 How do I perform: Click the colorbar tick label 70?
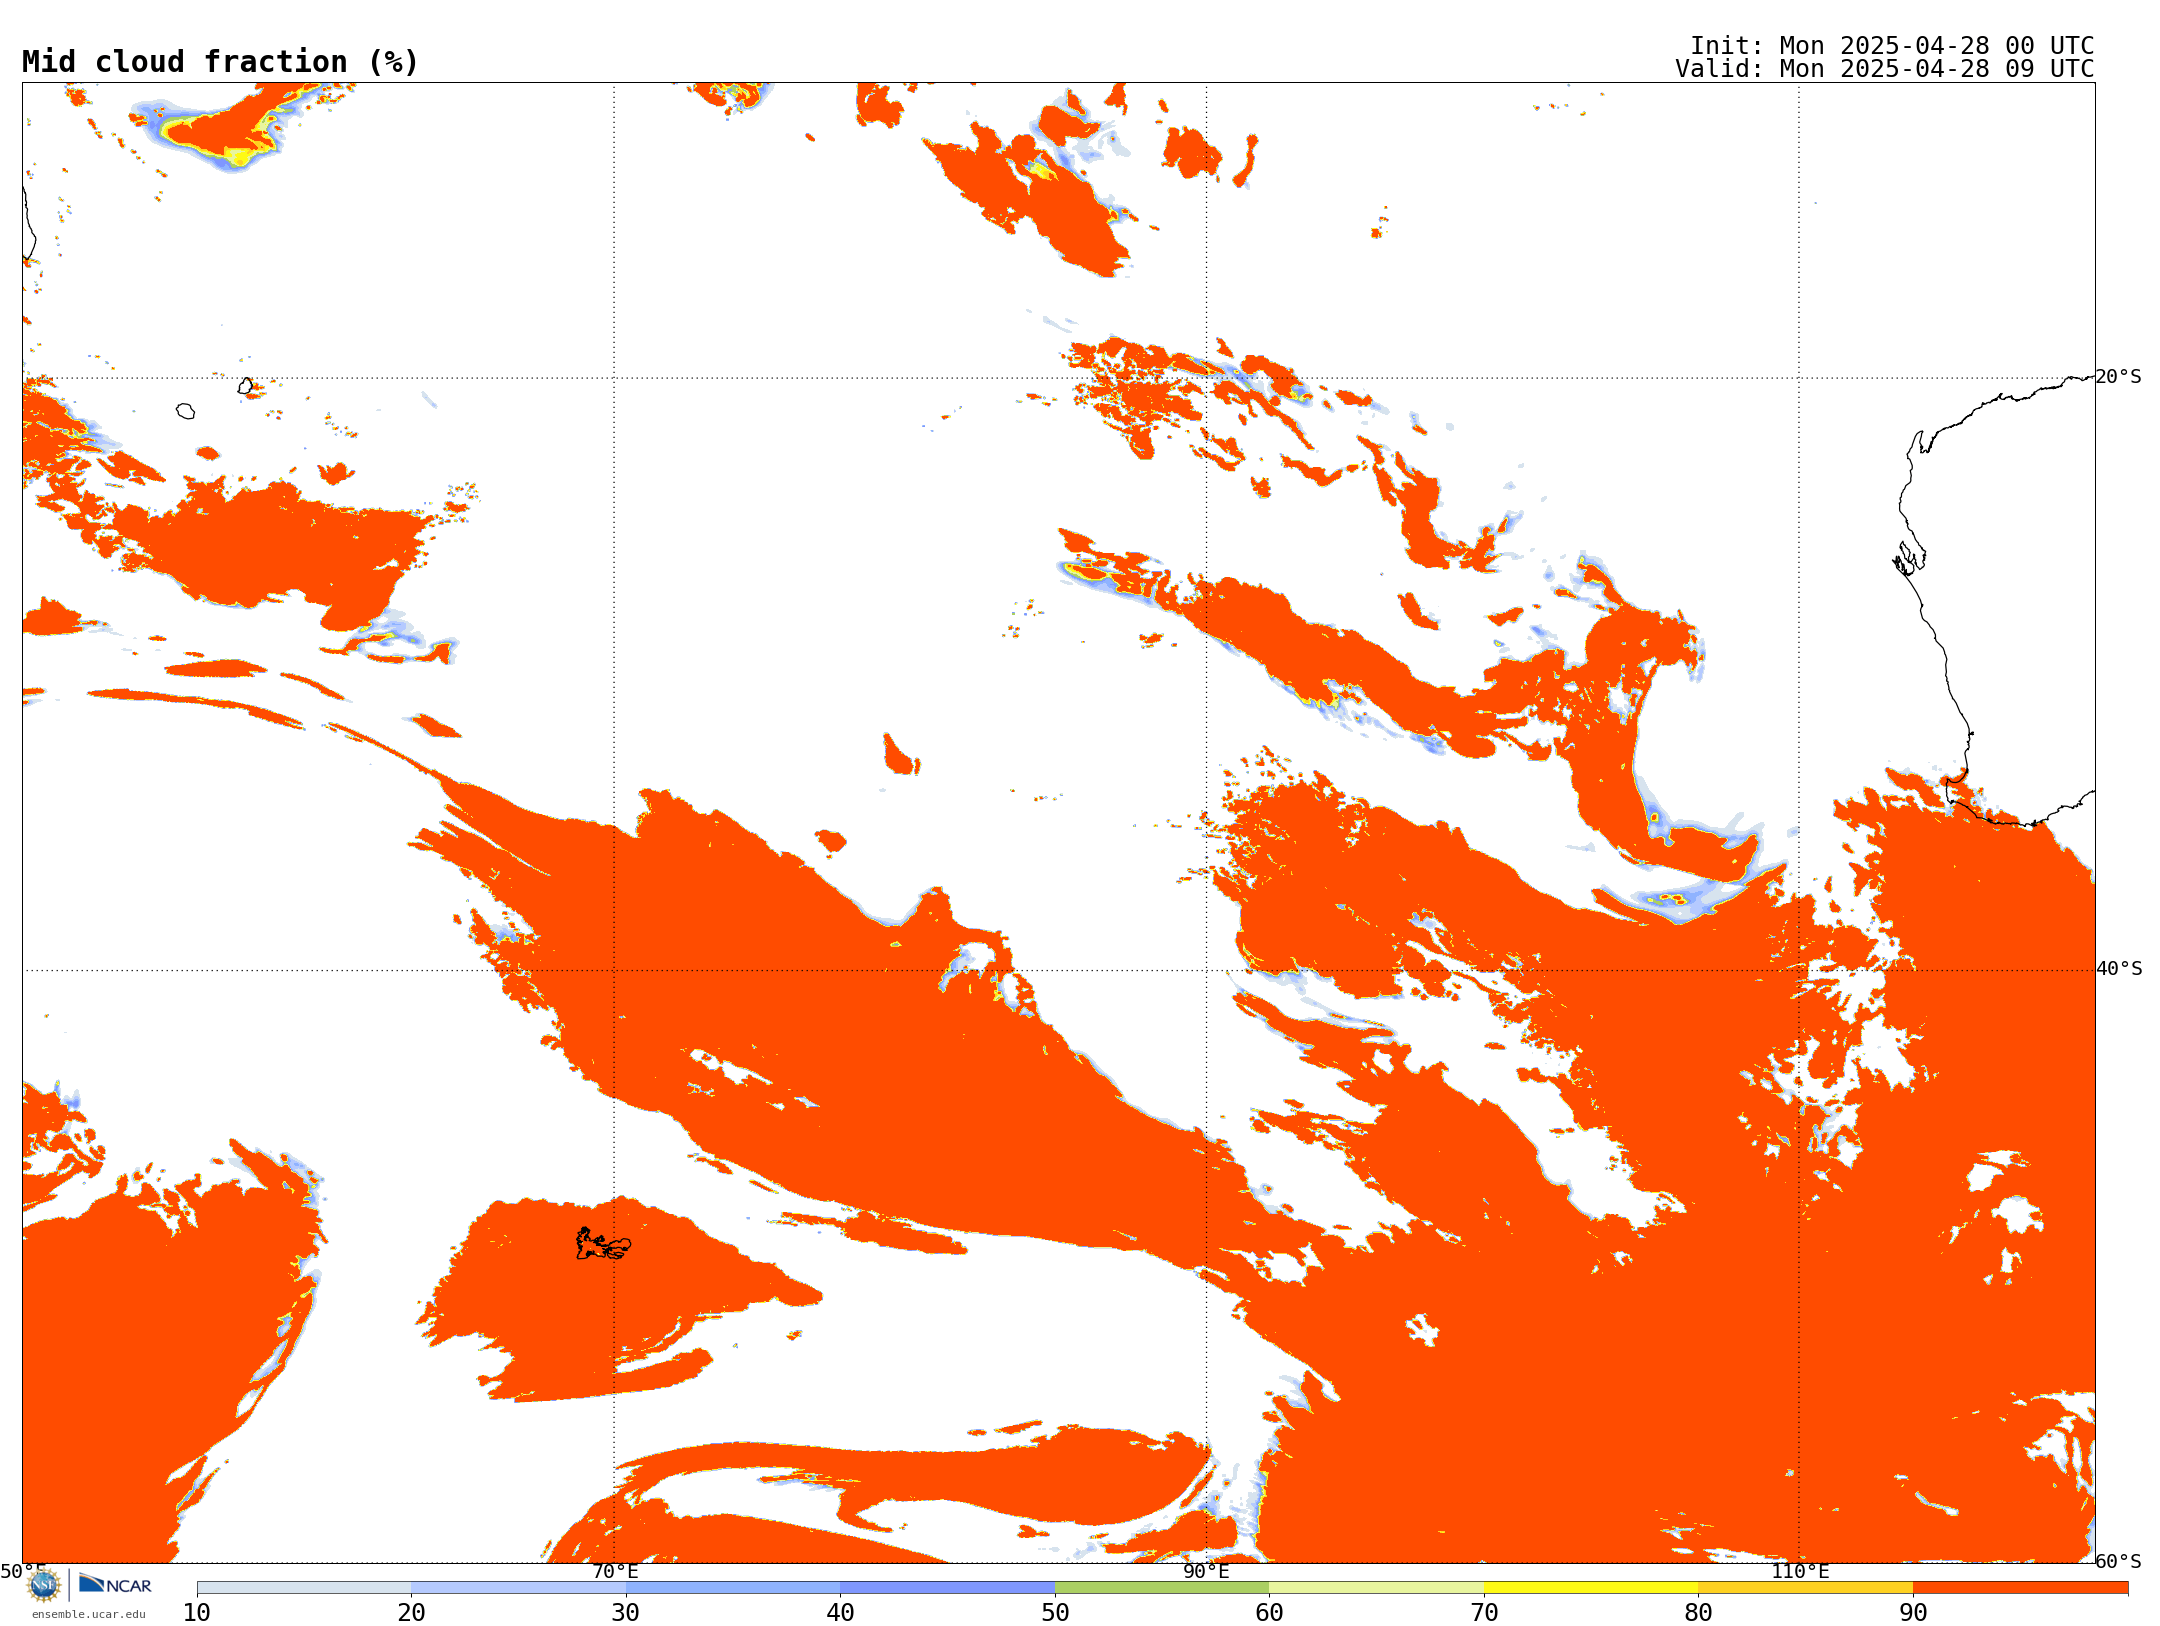pos(1484,1612)
